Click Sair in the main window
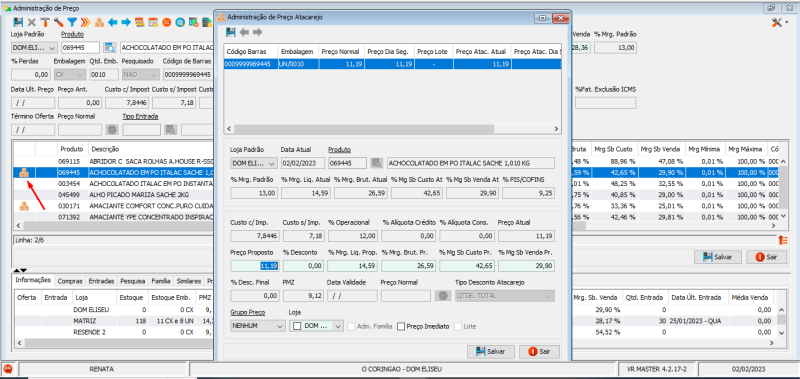 coord(766,257)
